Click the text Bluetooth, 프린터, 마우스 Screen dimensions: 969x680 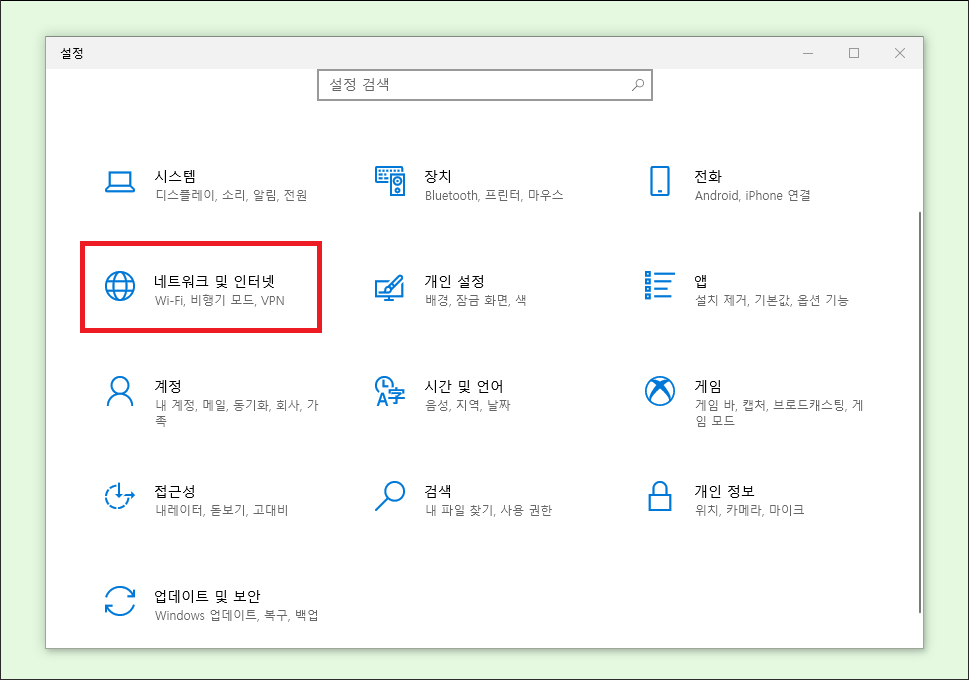tap(494, 195)
